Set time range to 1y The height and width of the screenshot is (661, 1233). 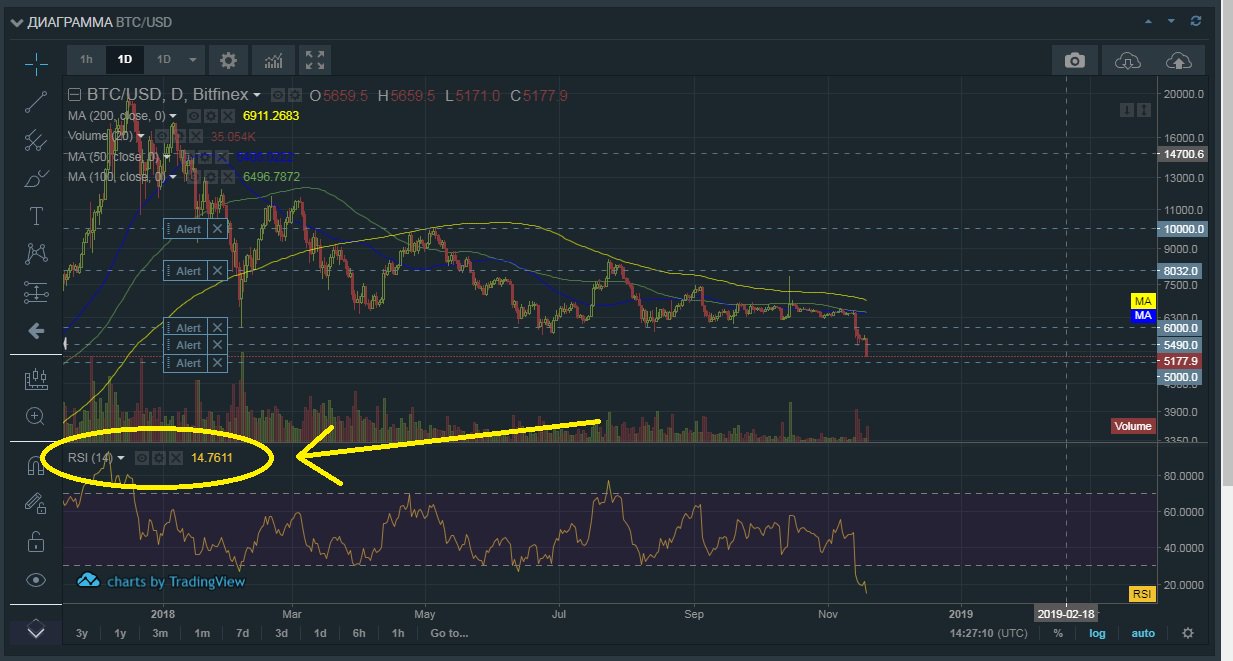[120, 633]
